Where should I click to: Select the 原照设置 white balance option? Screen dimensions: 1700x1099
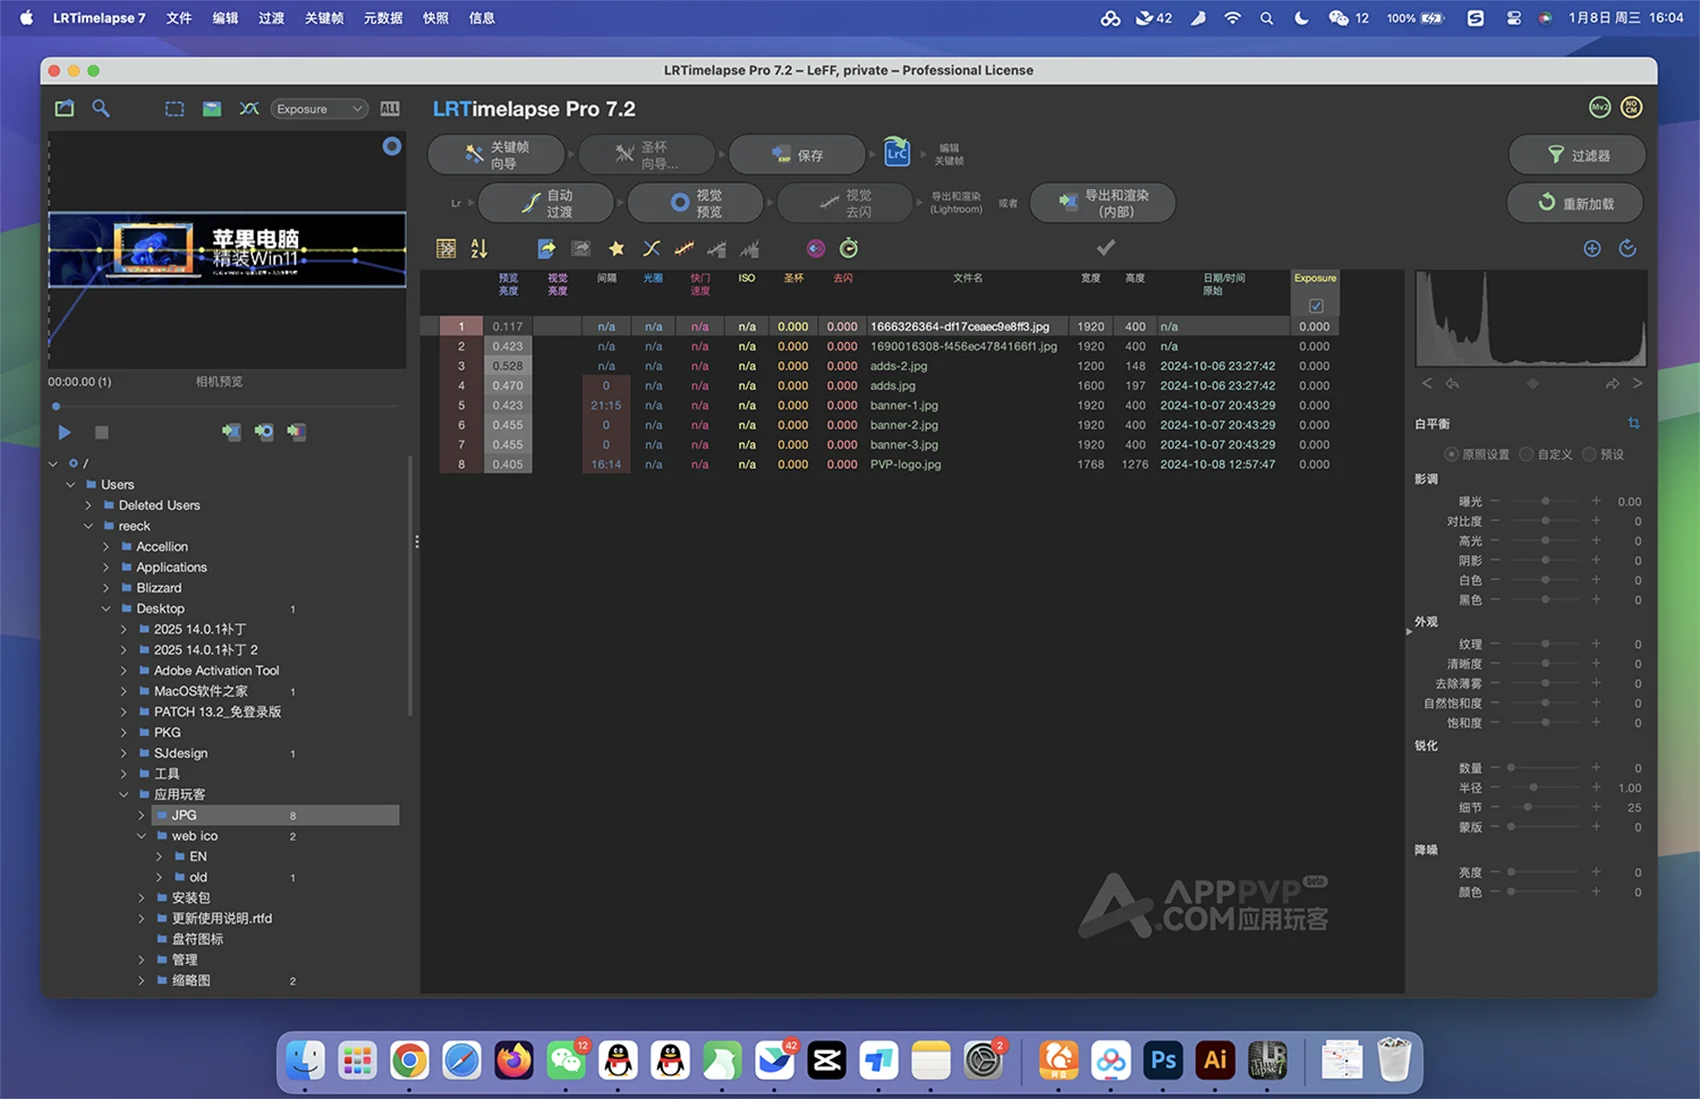[1451, 454]
